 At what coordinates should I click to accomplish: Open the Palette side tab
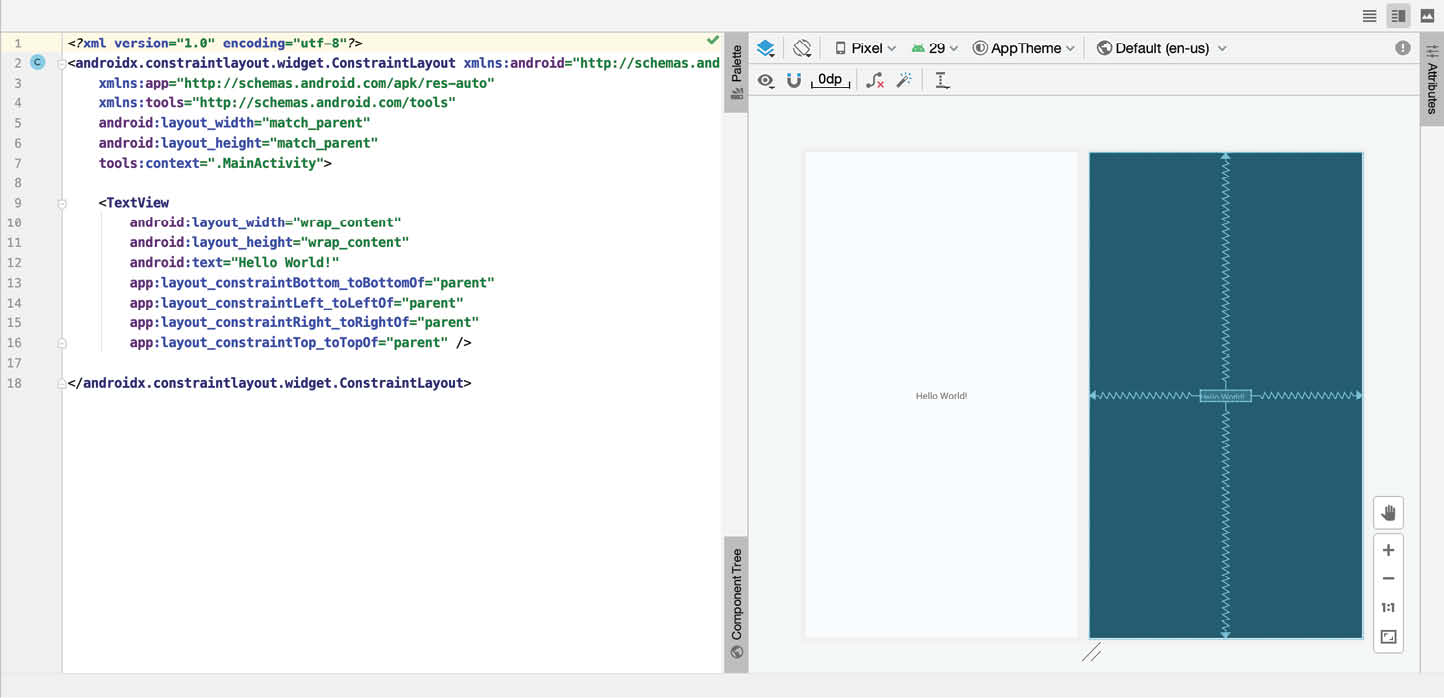click(x=736, y=72)
